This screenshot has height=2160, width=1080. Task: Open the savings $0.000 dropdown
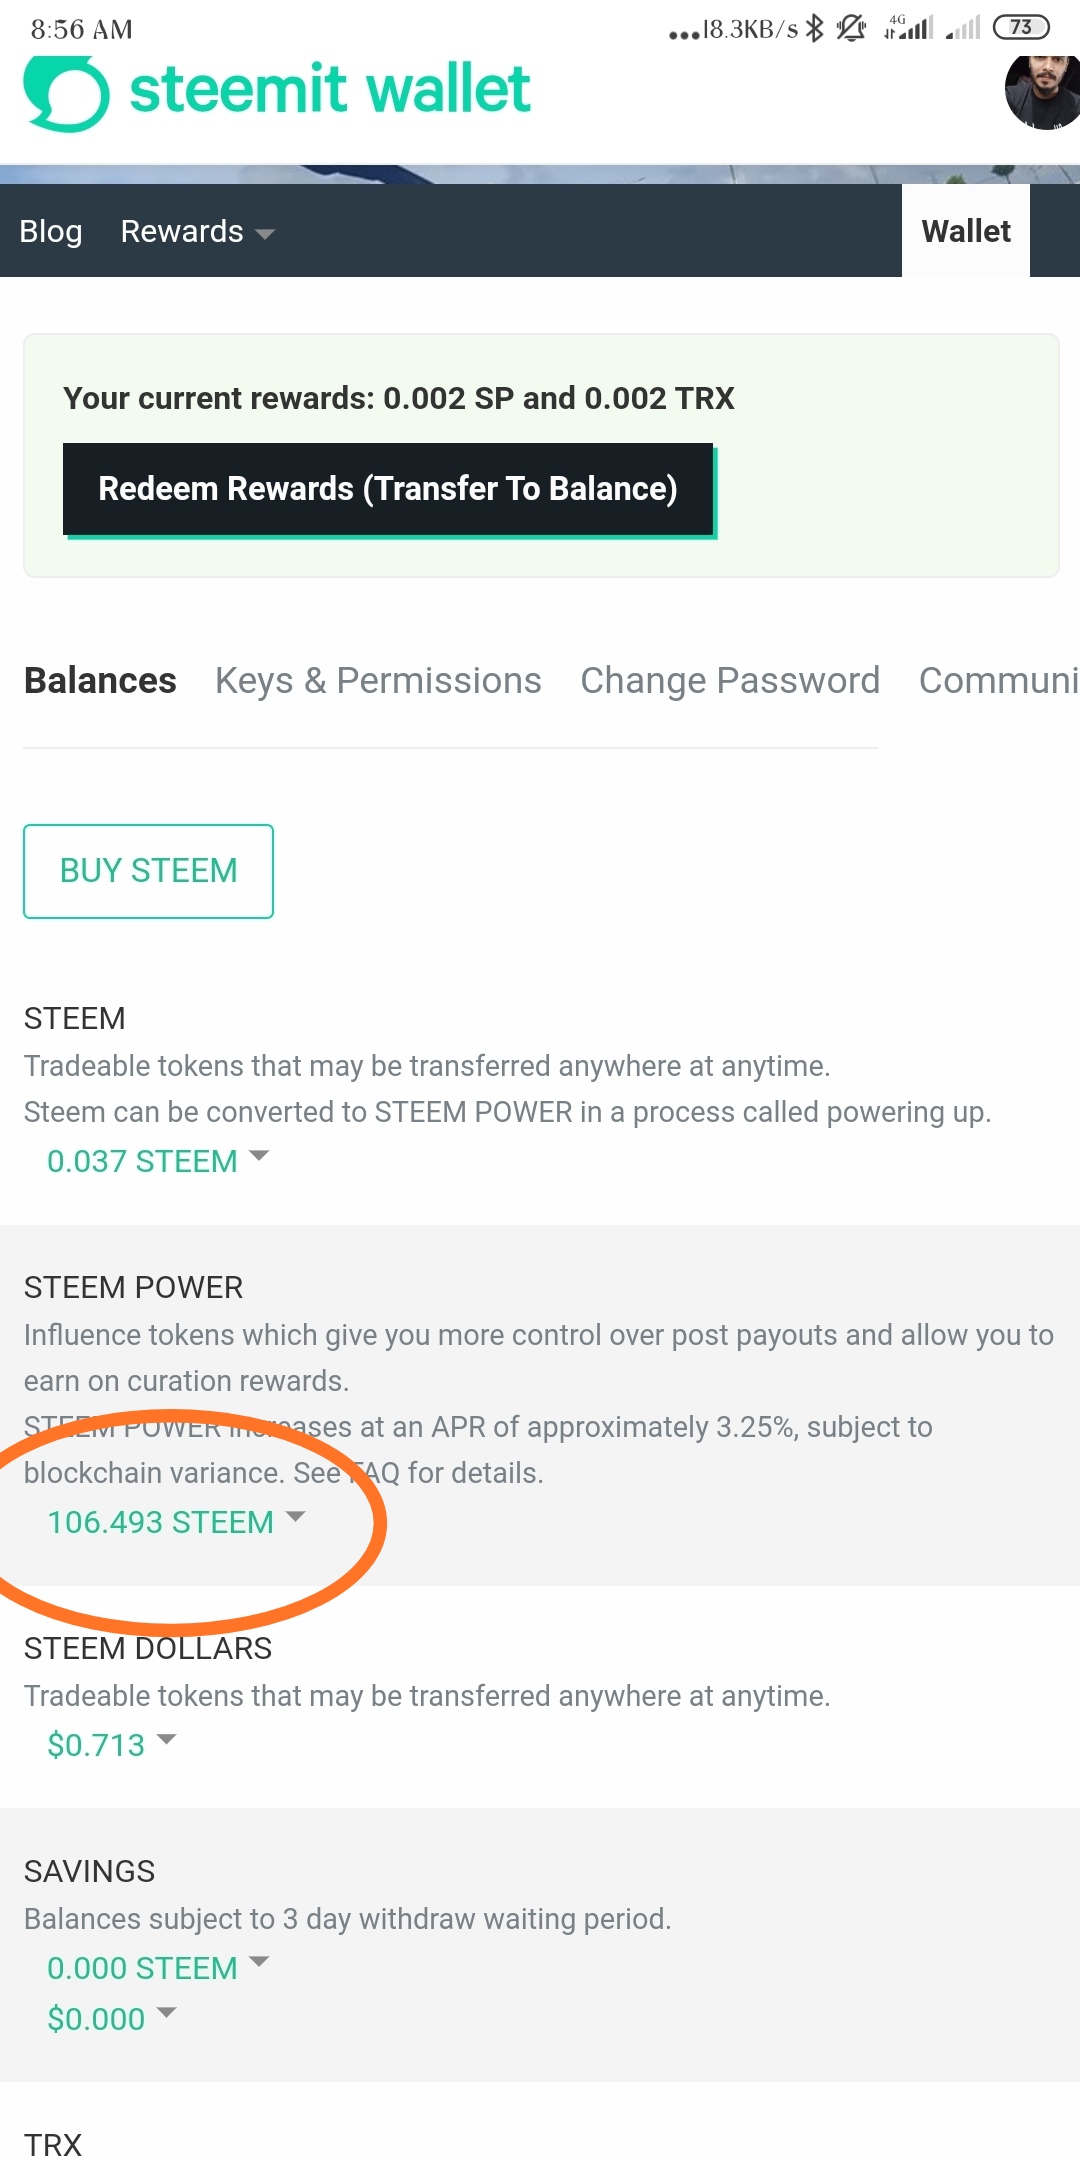coord(111,2019)
